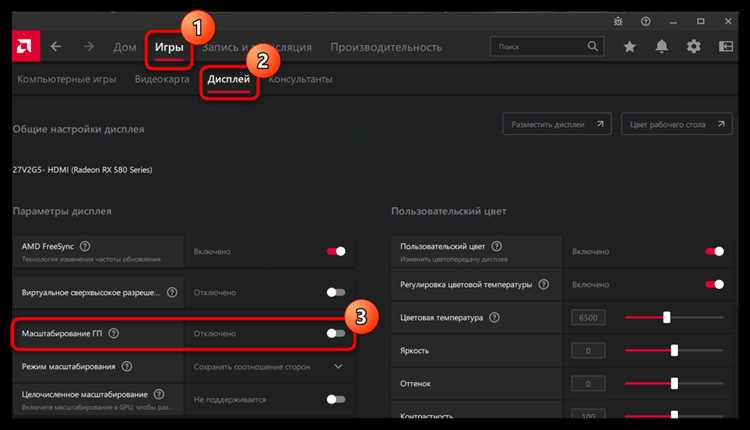Open the Производительность tab

[x=386, y=47]
